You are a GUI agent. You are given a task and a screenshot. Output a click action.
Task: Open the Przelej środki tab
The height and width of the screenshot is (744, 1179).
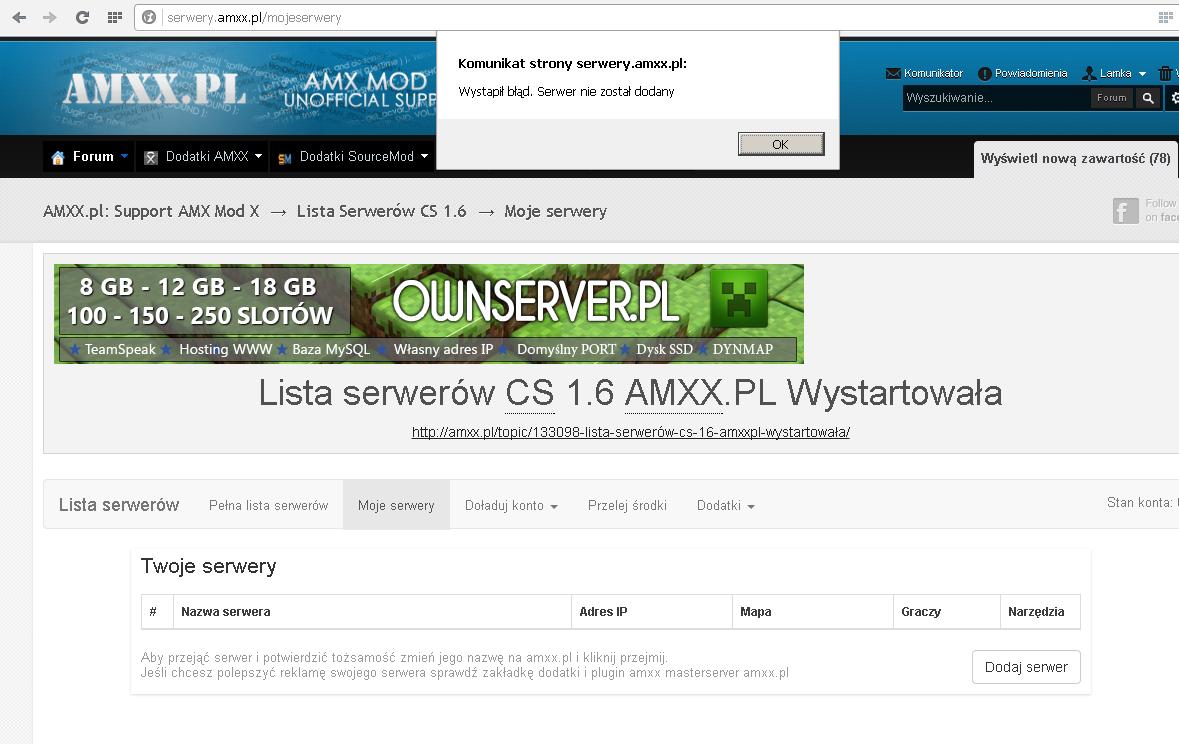click(627, 506)
